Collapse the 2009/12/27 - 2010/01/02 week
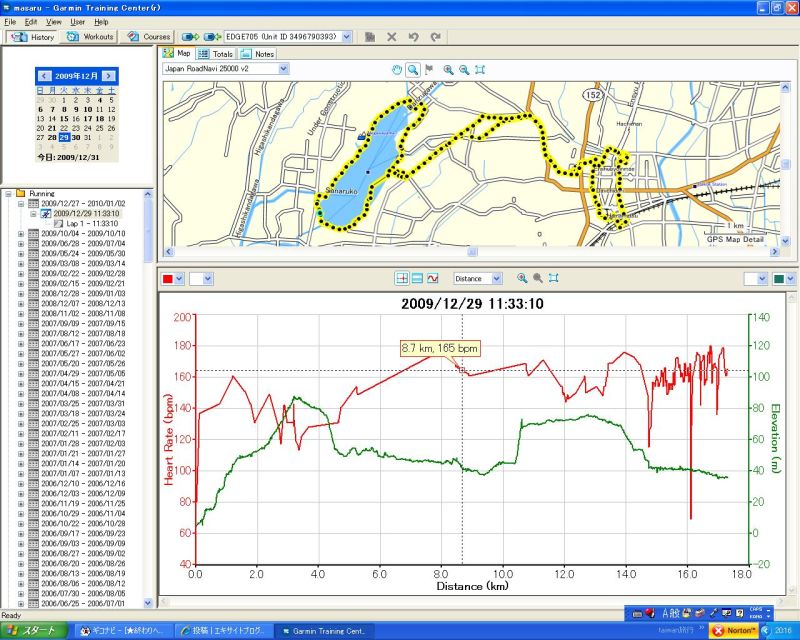Image resolution: width=800 pixels, height=640 pixels. [21, 203]
